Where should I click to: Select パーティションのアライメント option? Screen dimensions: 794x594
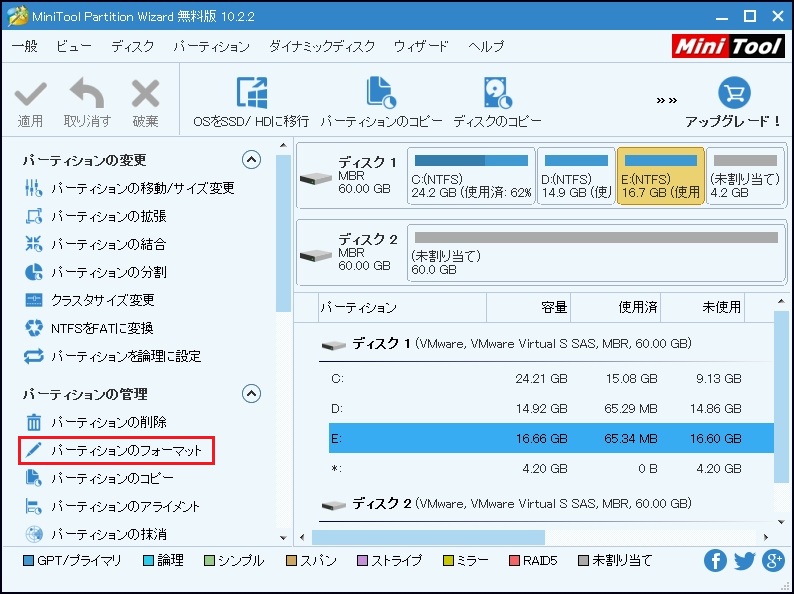point(112,506)
